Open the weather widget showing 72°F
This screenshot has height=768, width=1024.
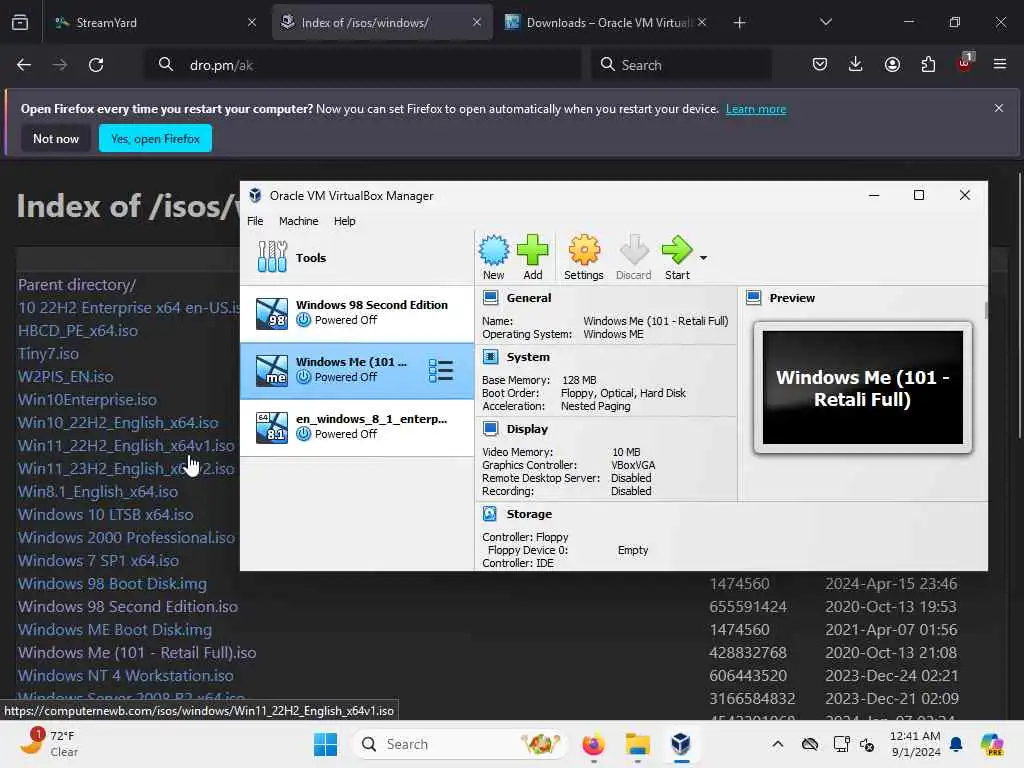(49, 744)
